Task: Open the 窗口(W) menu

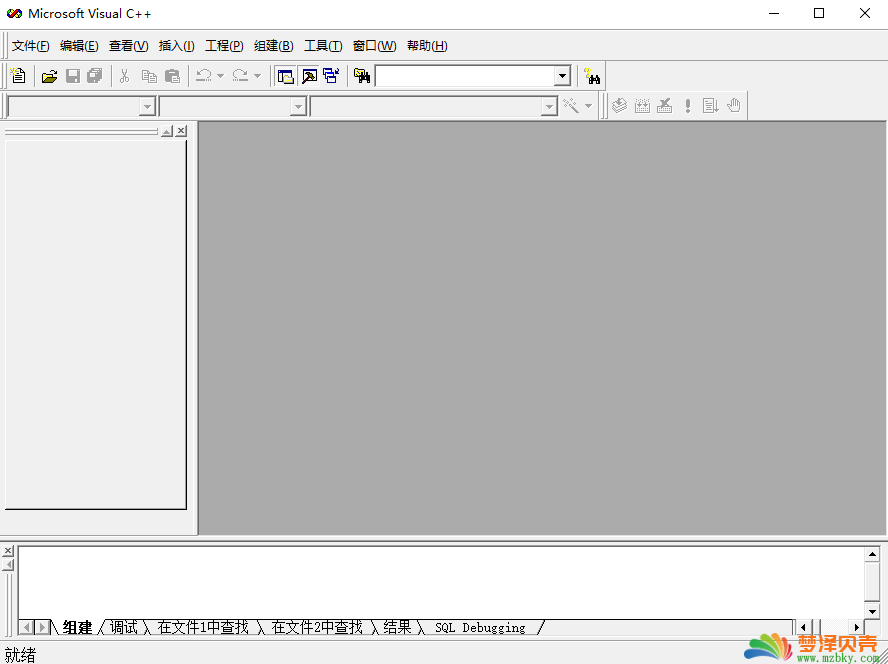Action: pyautogui.click(x=374, y=46)
